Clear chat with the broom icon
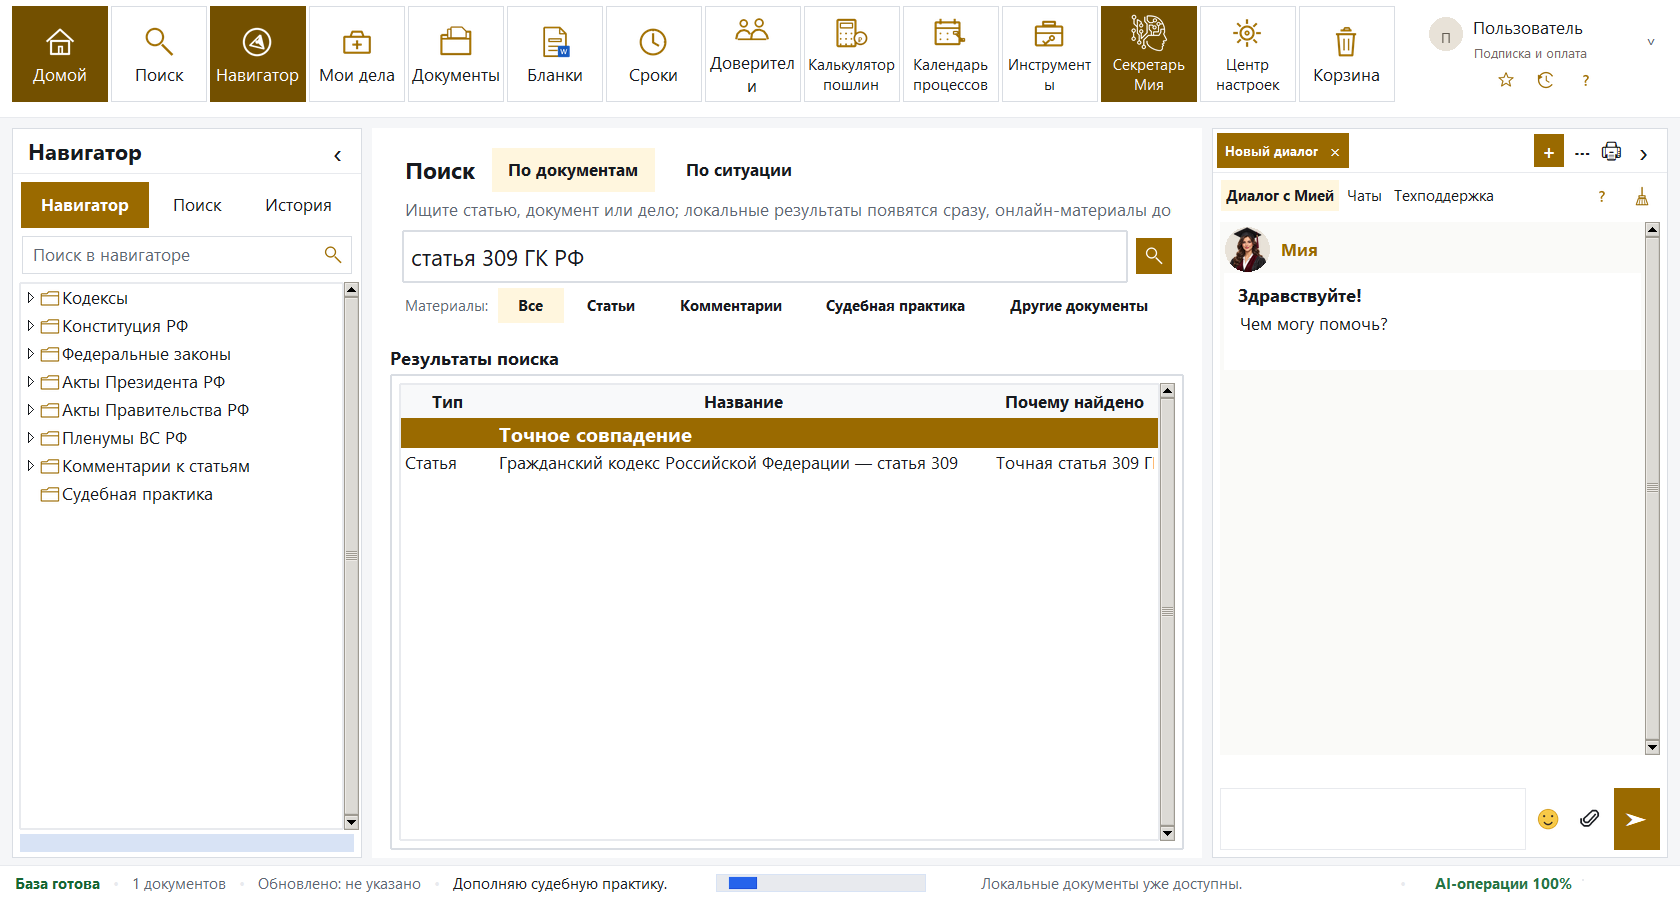Screen dimensions: 1680x900 click(1641, 196)
